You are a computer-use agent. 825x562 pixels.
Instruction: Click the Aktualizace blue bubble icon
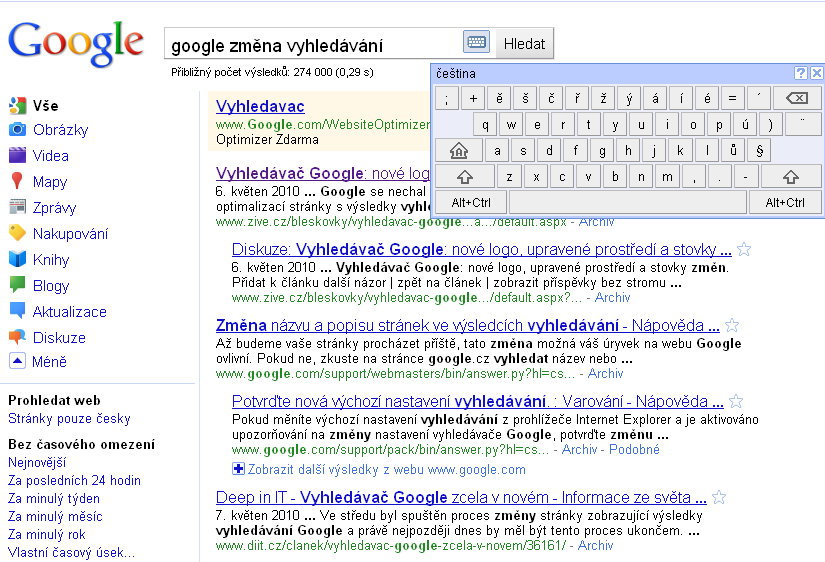click(x=17, y=310)
